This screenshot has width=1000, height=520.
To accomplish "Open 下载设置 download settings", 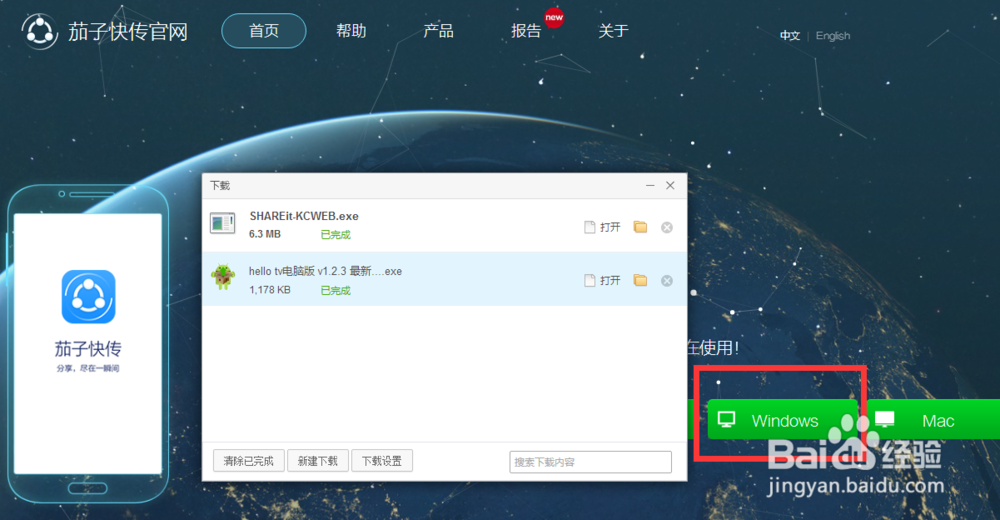I will tap(382, 461).
